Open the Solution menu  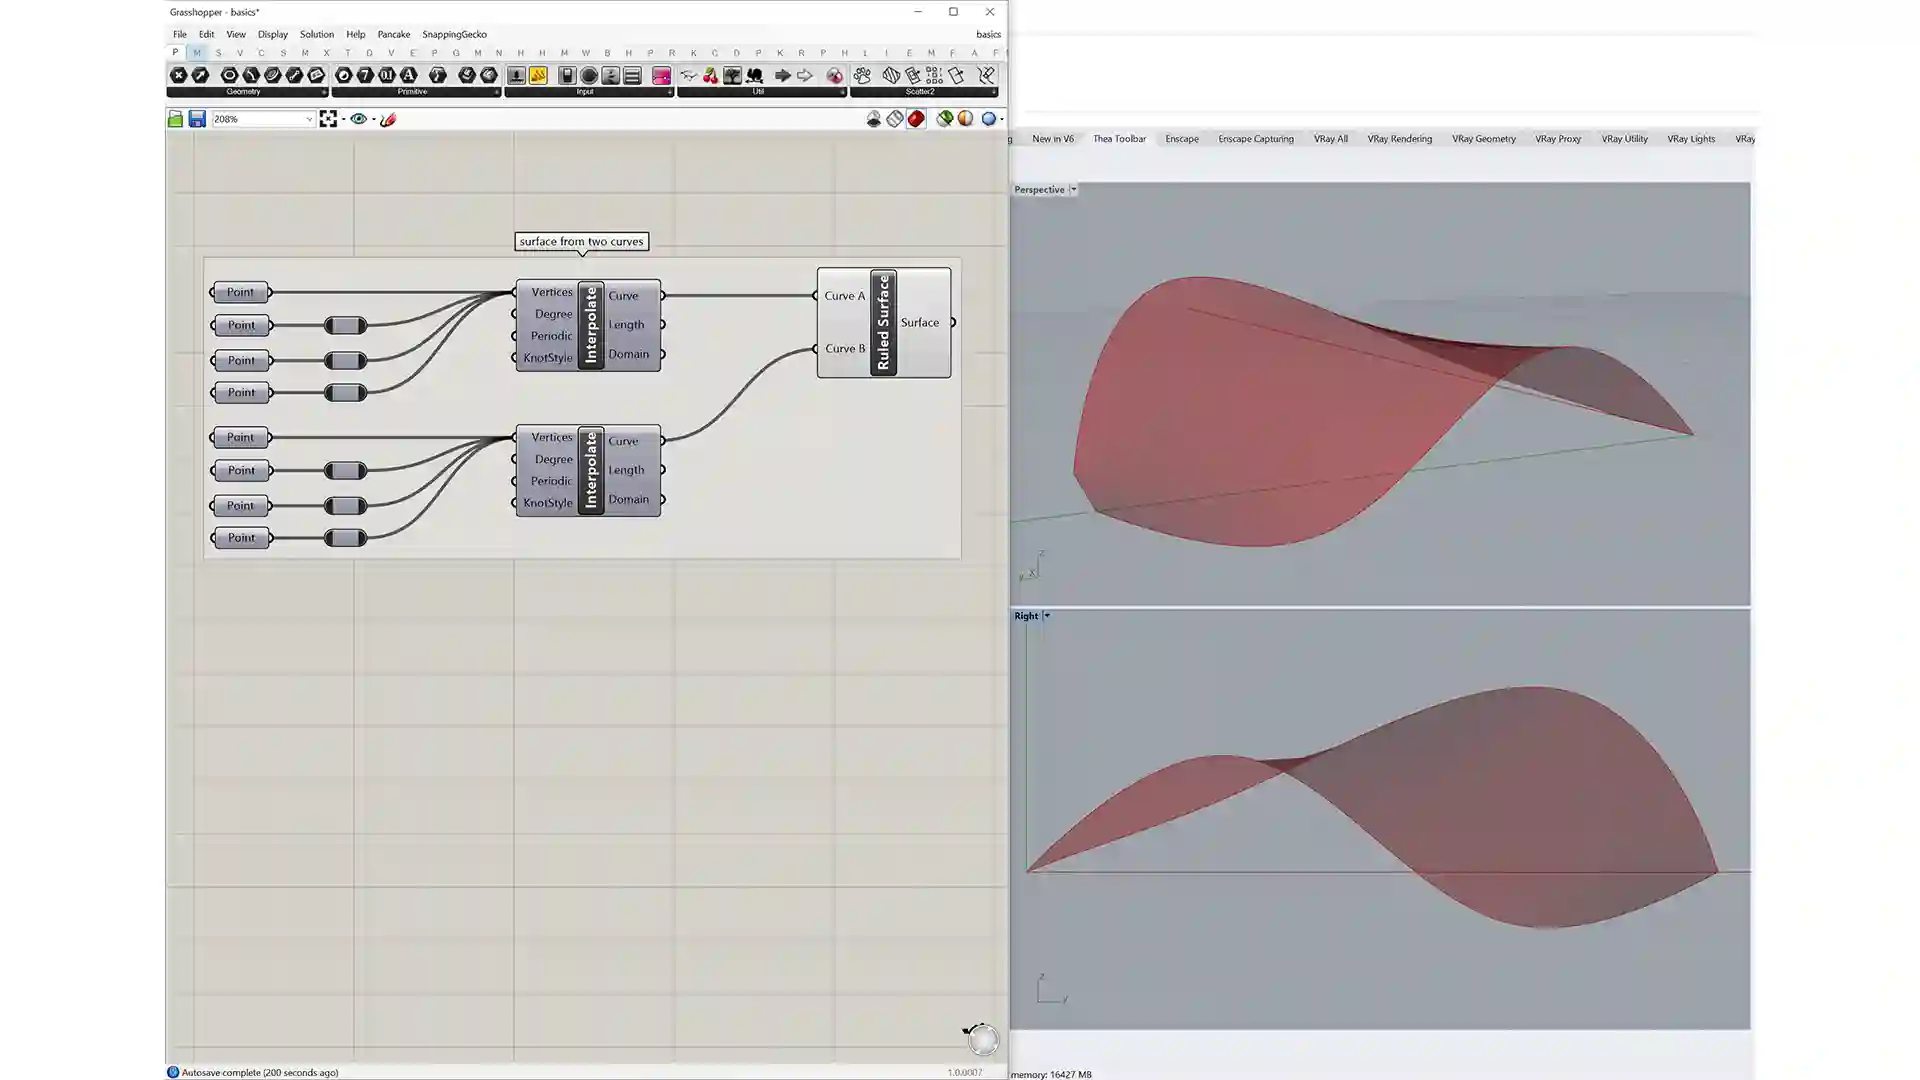pyautogui.click(x=316, y=34)
